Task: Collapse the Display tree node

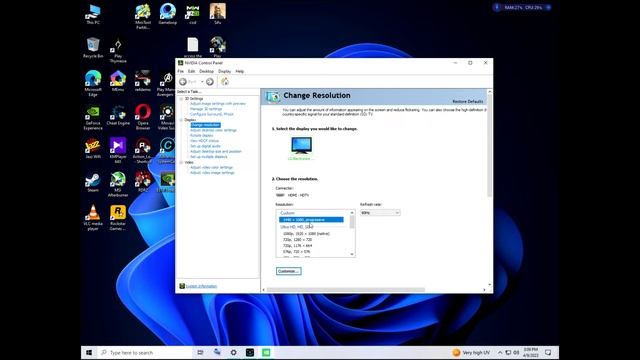Action: 181,120
